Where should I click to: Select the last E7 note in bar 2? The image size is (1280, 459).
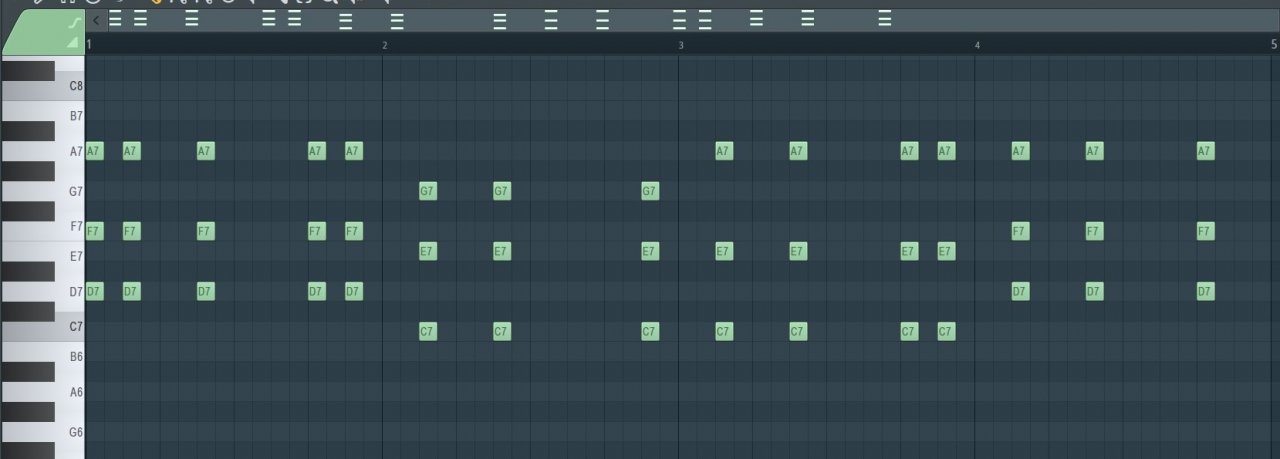[x=650, y=251]
